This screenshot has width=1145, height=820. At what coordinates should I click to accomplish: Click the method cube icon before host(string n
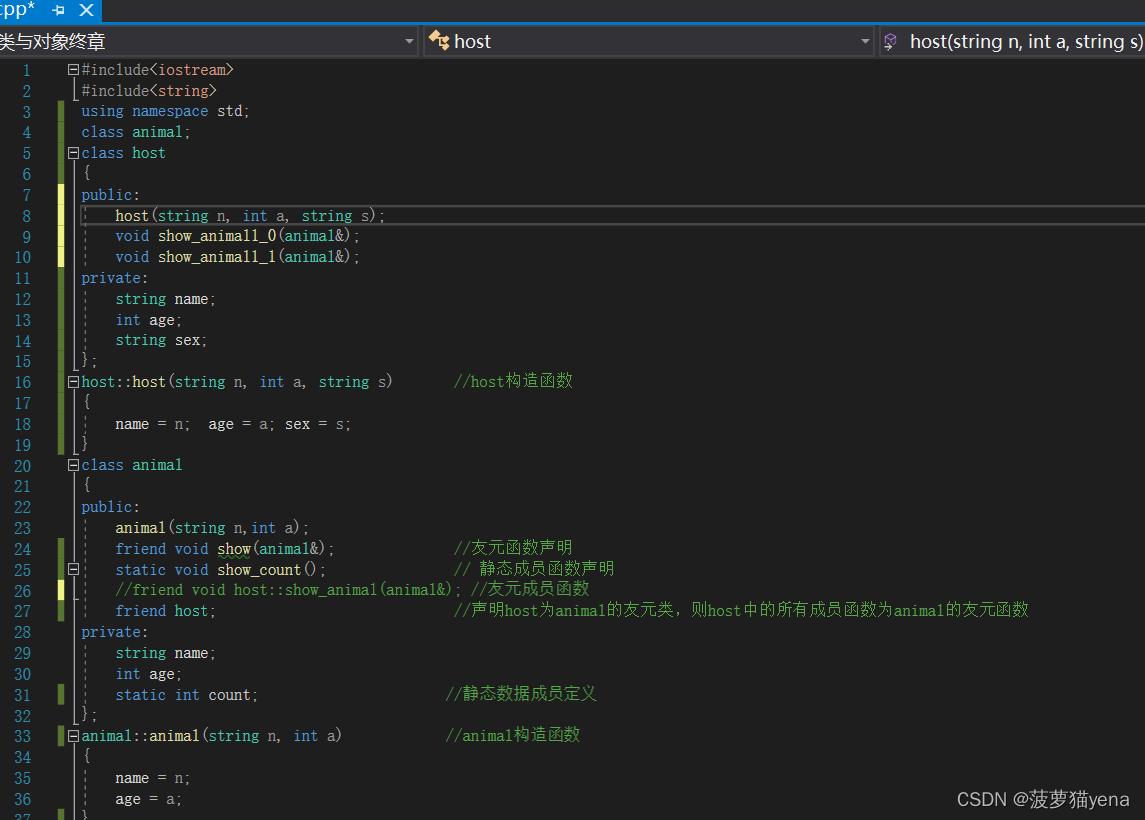(x=890, y=42)
